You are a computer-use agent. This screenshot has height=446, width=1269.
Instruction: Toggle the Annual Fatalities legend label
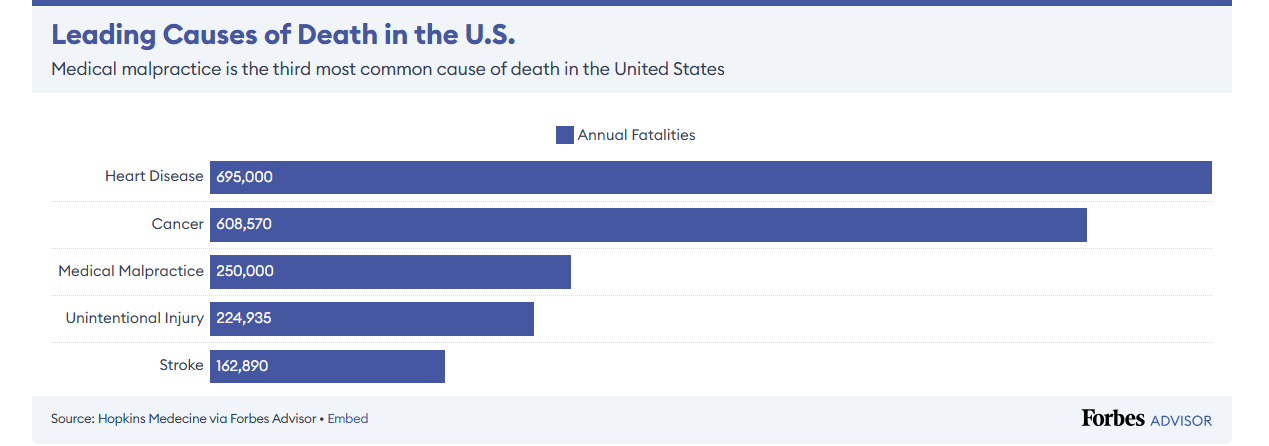636,135
